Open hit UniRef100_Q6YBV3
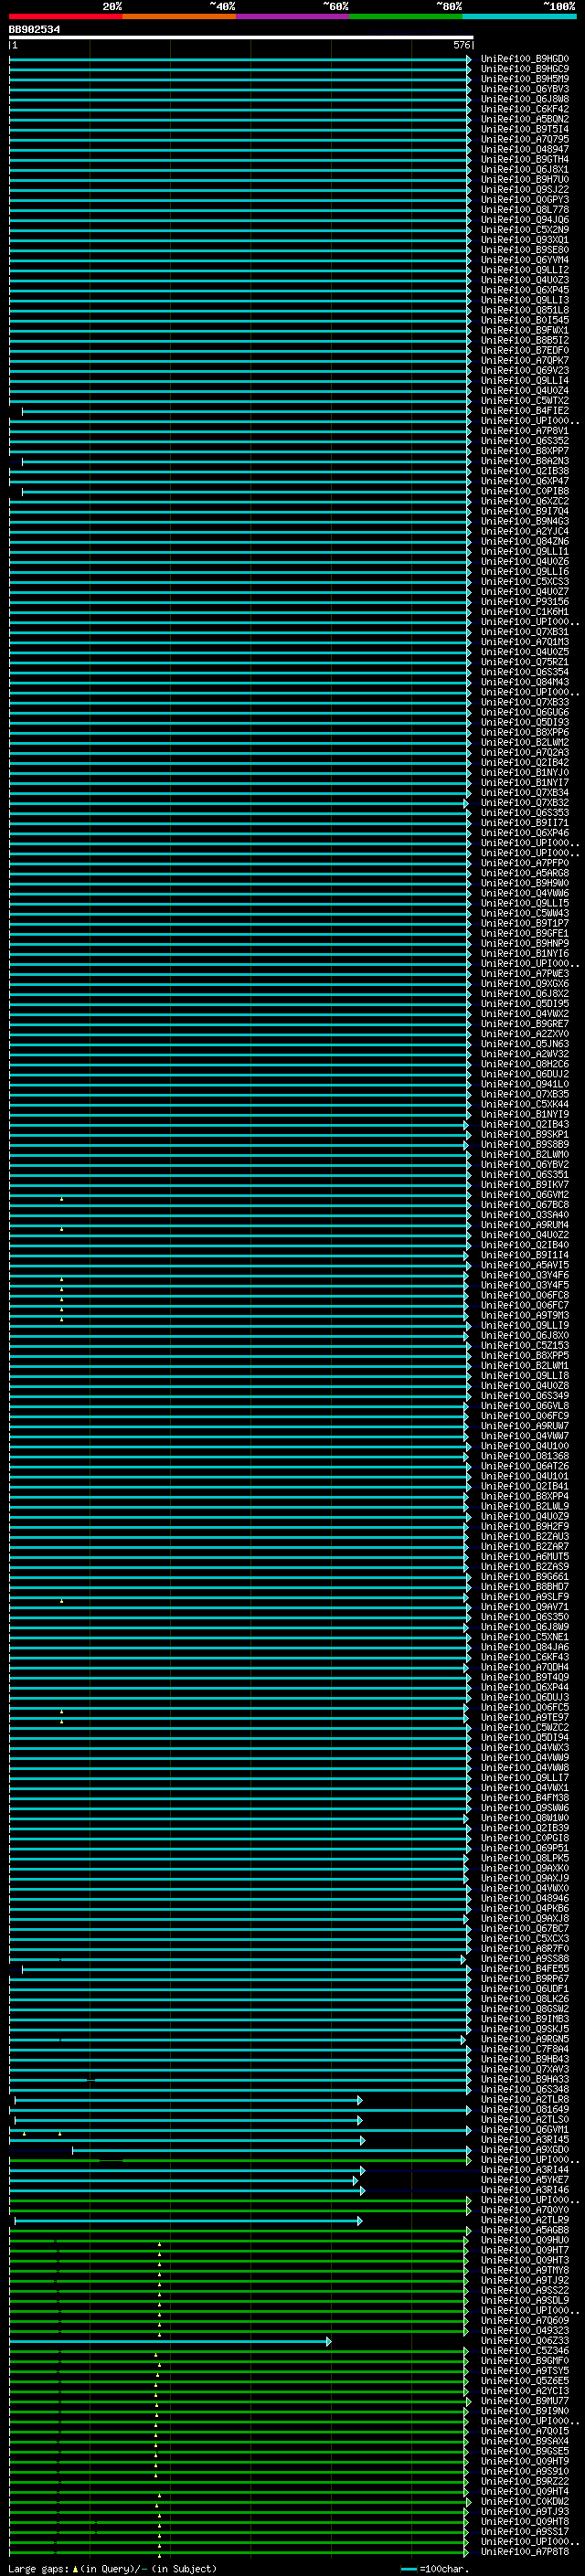 (525, 89)
